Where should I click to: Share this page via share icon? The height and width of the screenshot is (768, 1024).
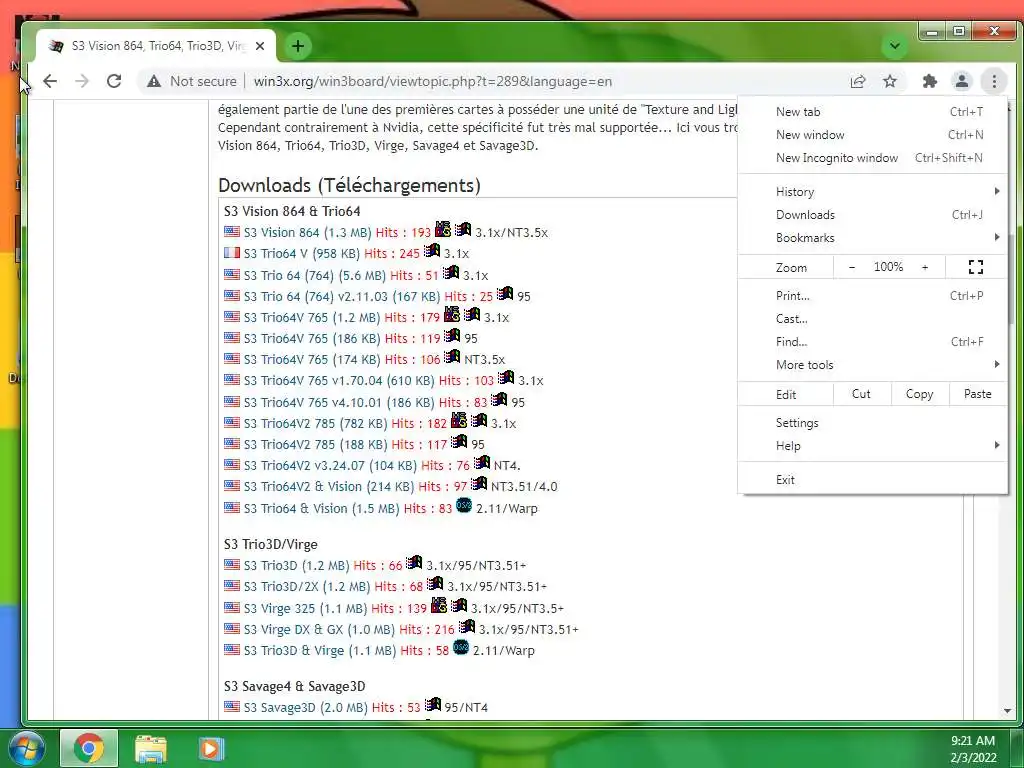[857, 81]
